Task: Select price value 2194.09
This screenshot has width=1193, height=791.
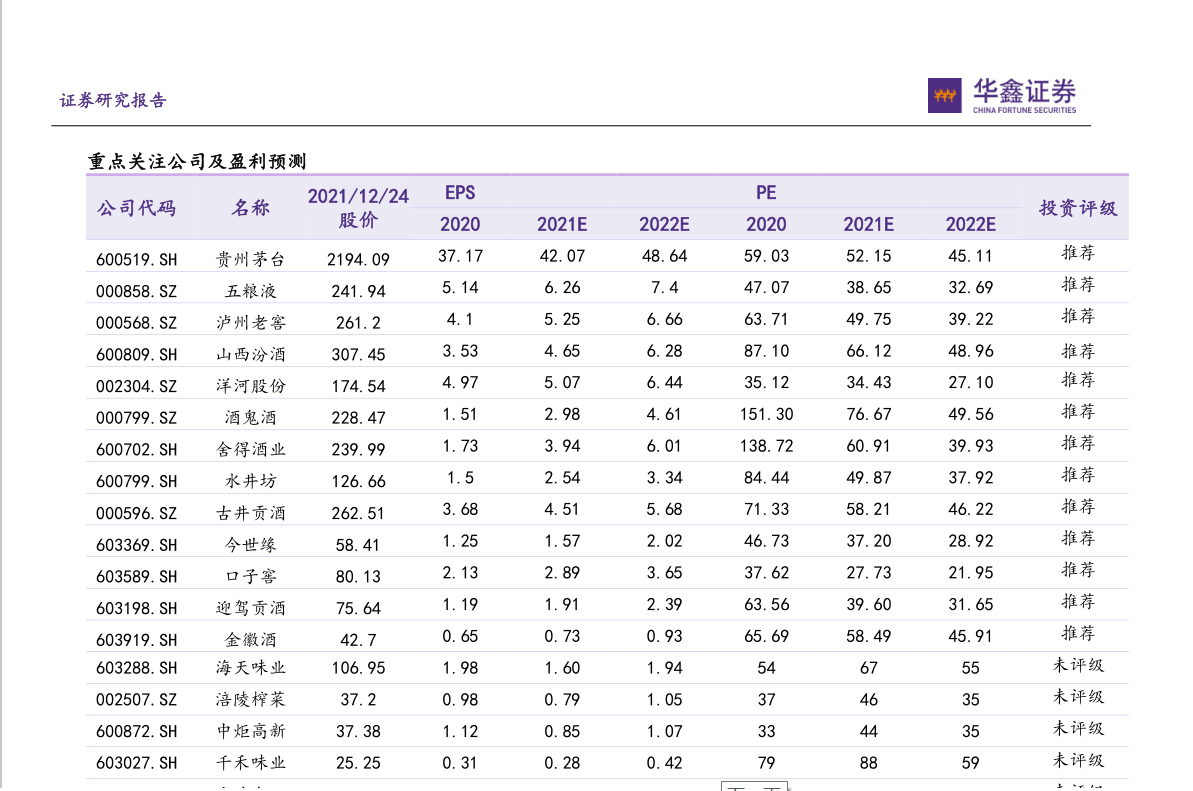Action: pyautogui.click(x=358, y=259)
